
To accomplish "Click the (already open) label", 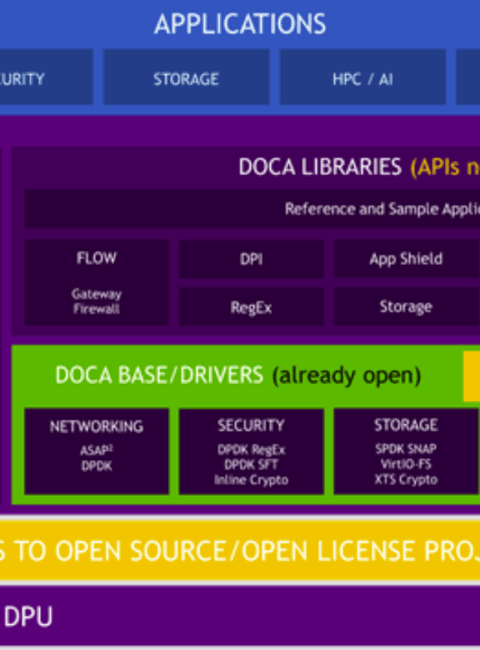I will [x=347, y=376].
